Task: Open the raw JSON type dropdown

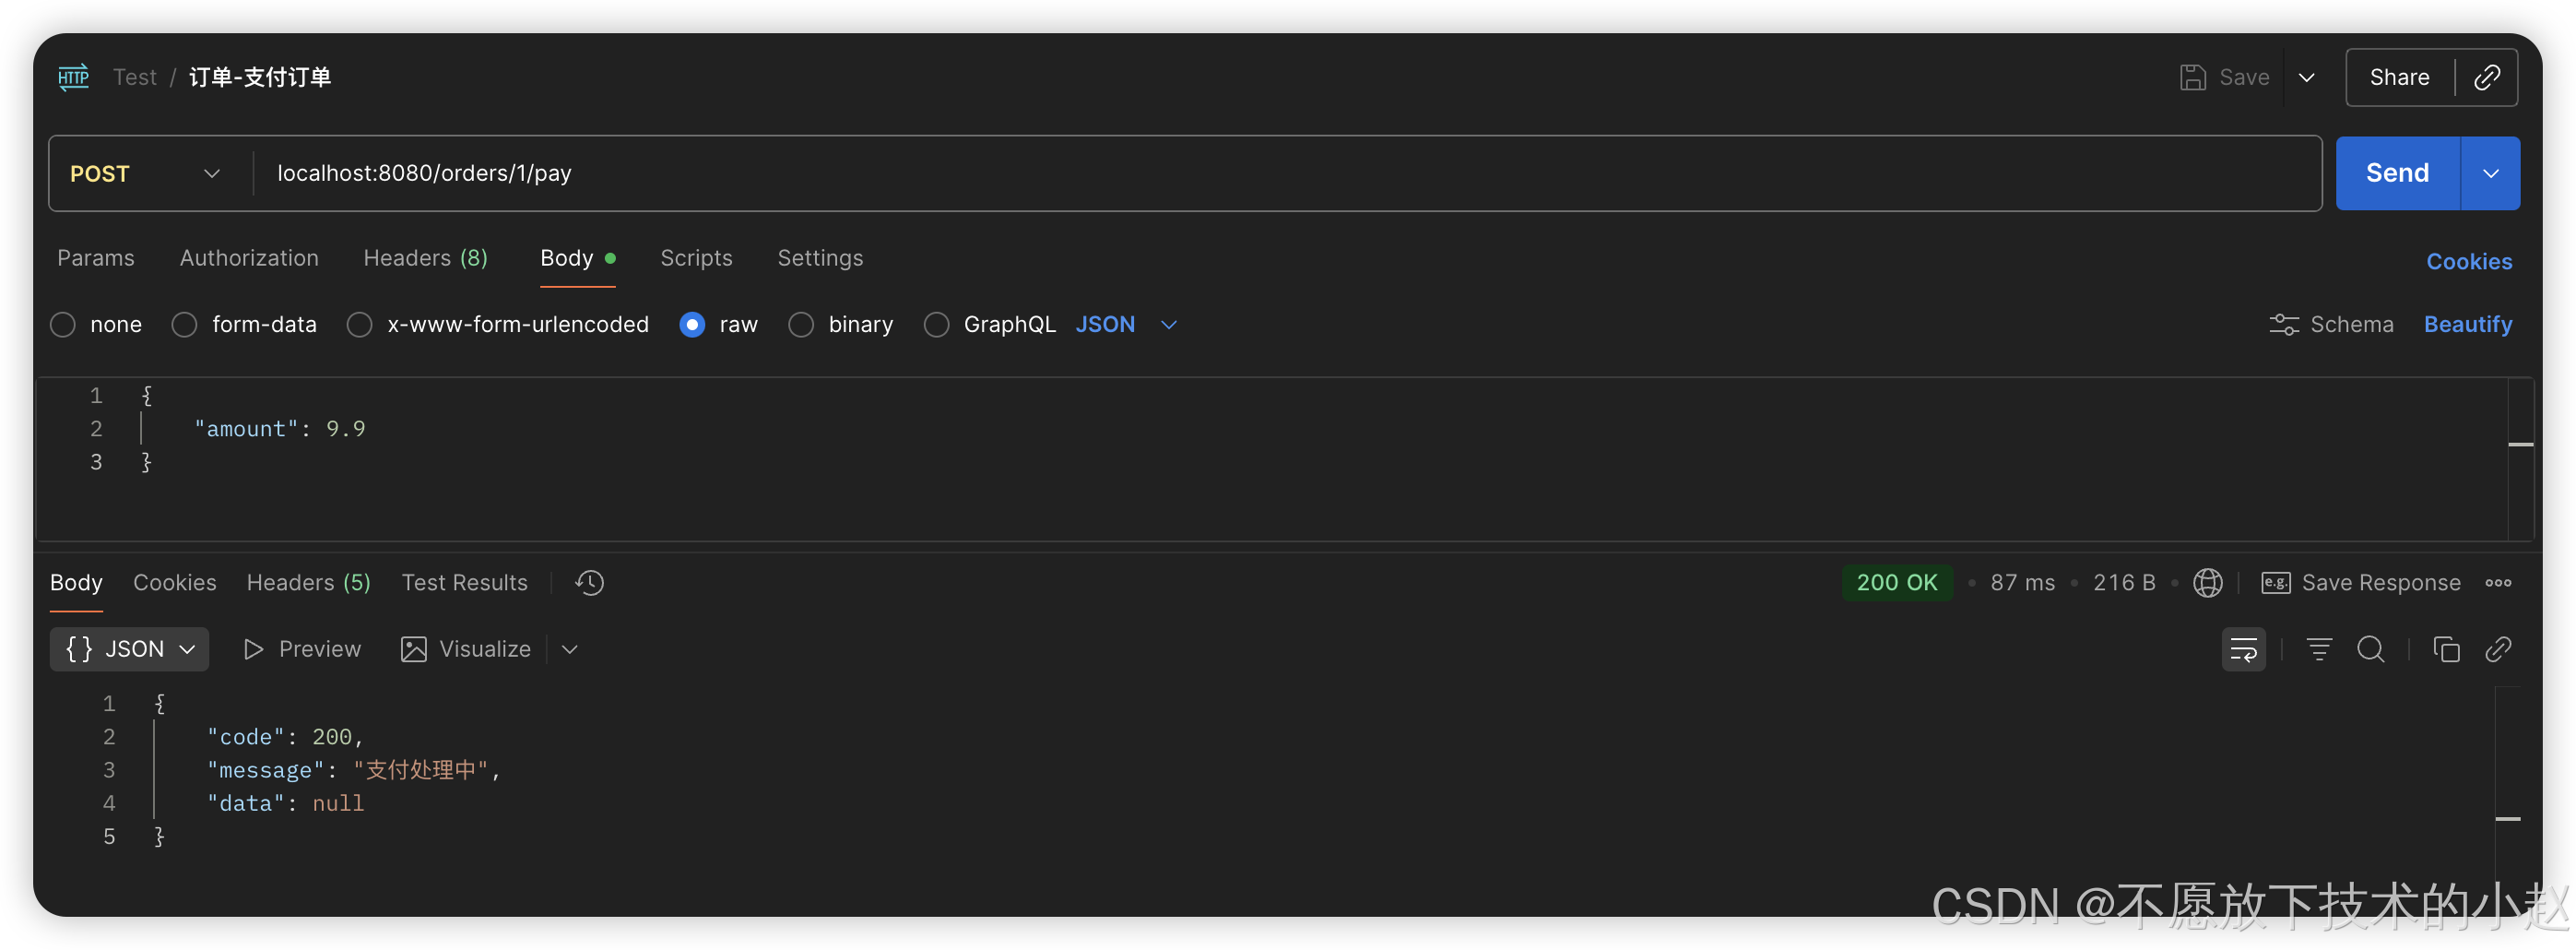Action: click(1126, 324)
